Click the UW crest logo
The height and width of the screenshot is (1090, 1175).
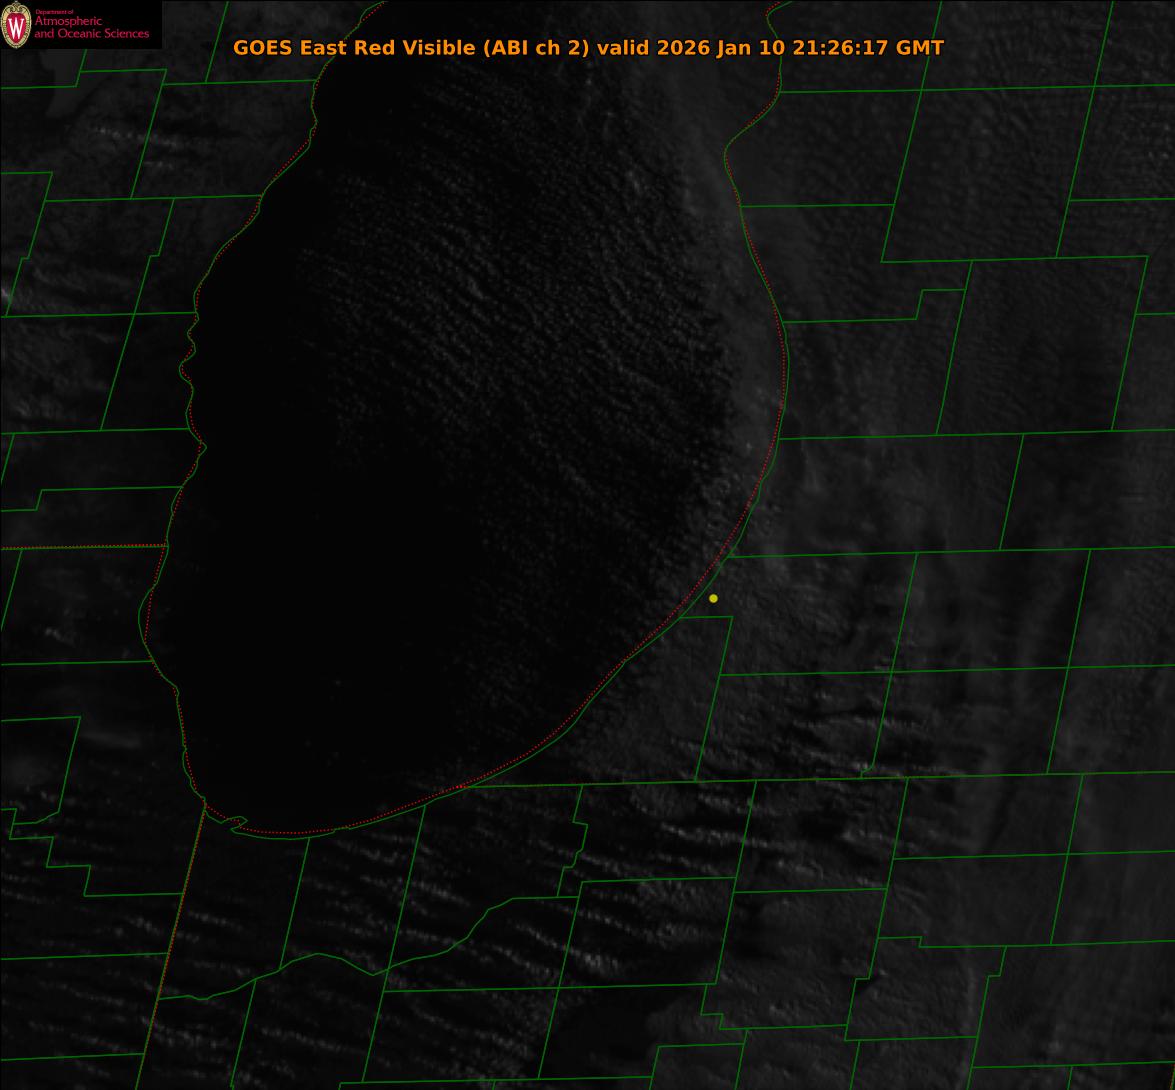tap(16, 26)
